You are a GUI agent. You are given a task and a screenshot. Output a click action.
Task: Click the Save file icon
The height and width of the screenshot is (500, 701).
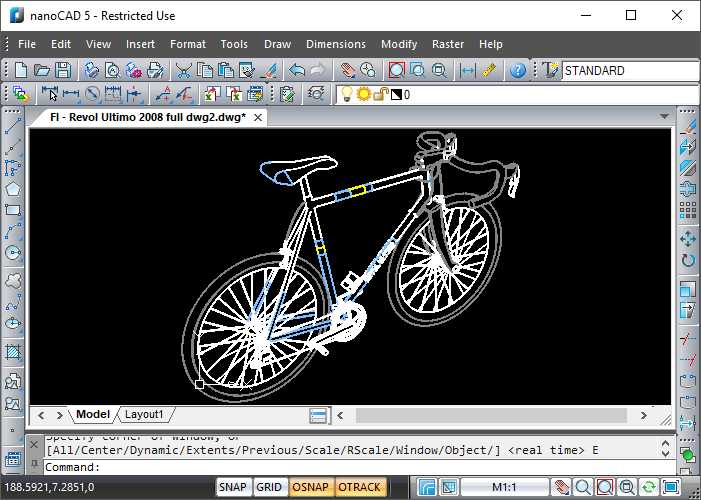click(63, 70)
